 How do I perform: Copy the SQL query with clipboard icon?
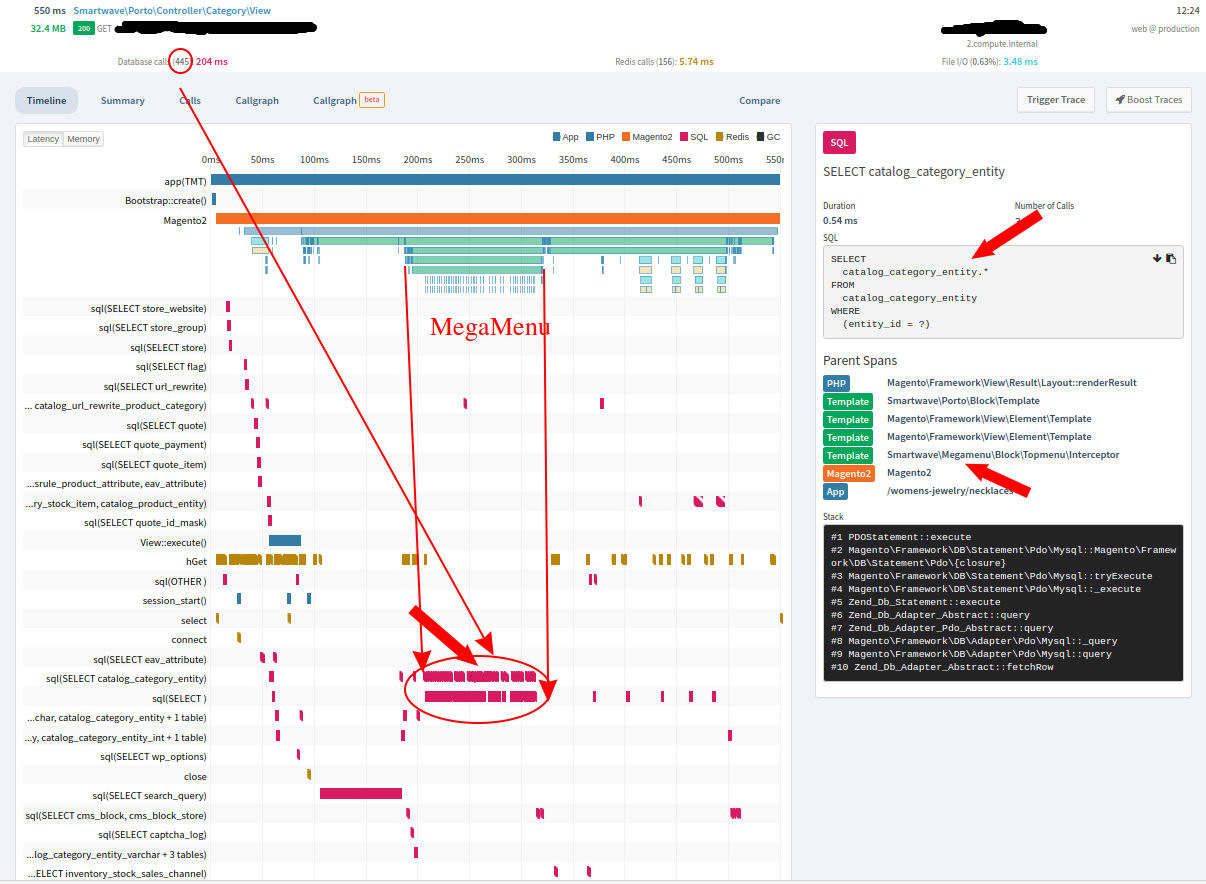tap(1171, 258)
